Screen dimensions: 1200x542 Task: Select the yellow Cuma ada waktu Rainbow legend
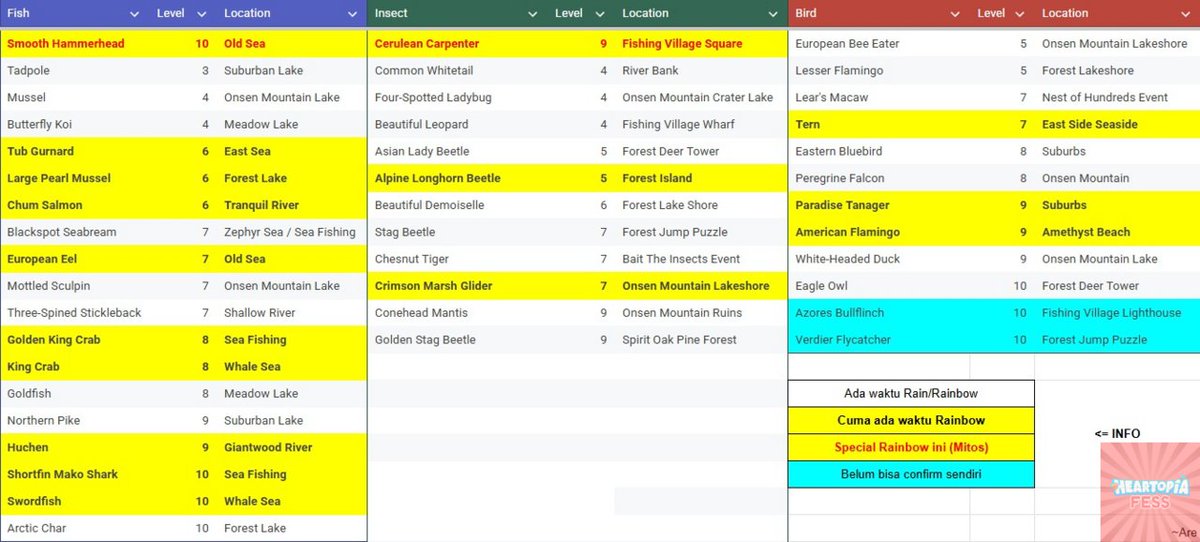click(x=911, y=421)
